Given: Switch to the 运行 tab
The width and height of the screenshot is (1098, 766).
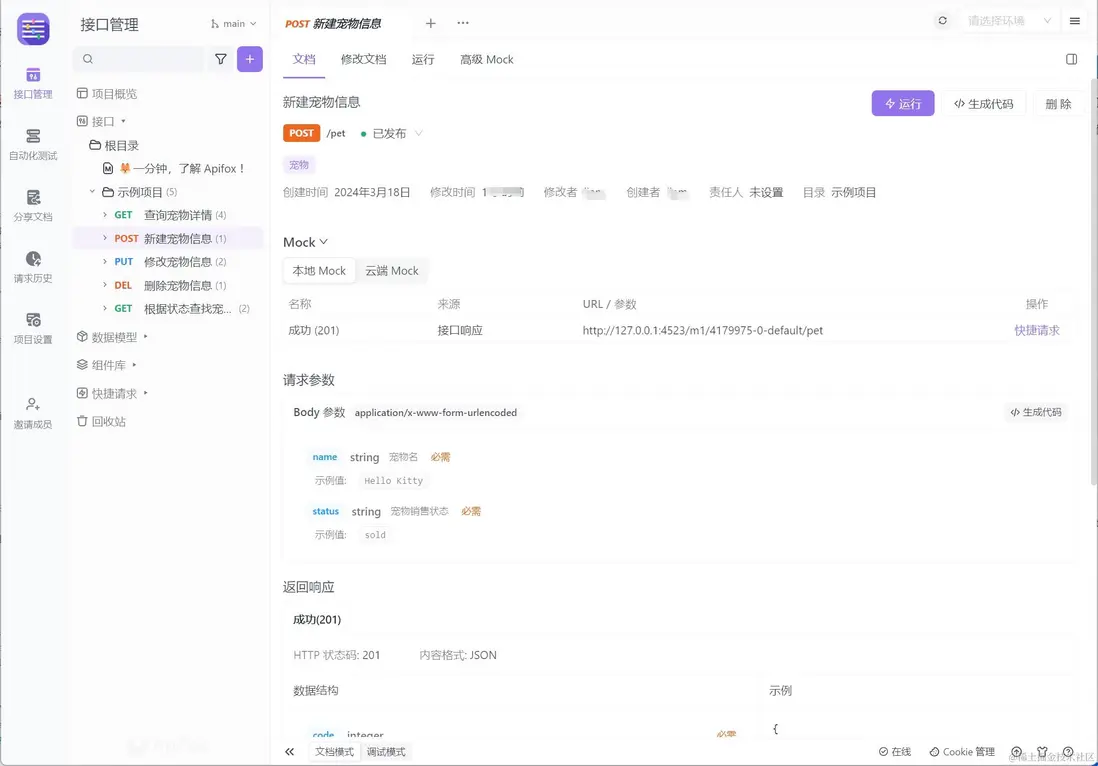Looking at the screenshot, I should [423, 60].
